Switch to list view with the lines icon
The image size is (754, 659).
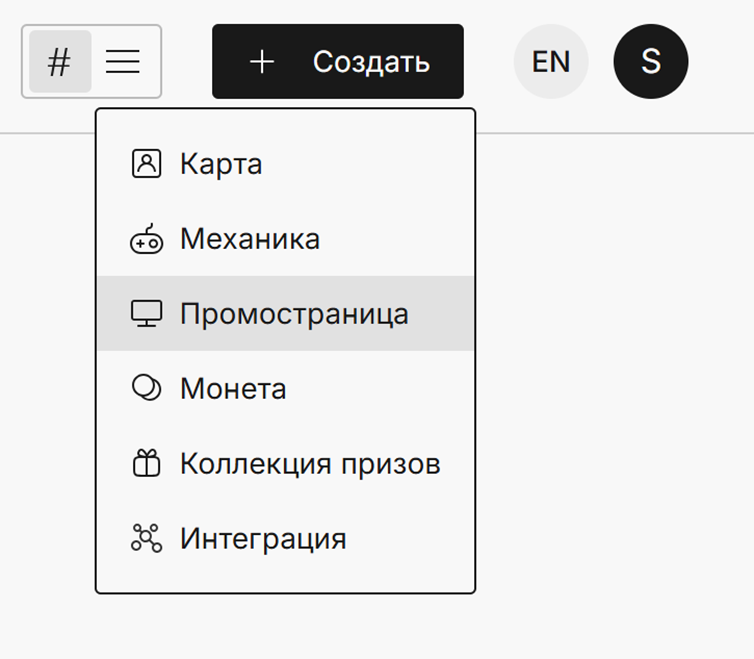[123, 62]
